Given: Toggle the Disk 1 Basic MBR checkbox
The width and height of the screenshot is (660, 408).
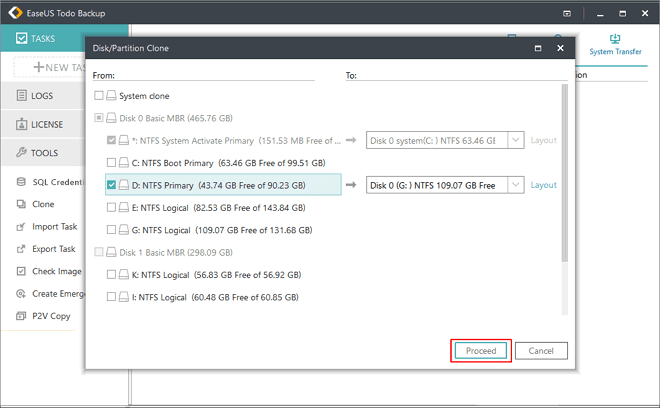Looking at the screenshot, I should (98, 252).
